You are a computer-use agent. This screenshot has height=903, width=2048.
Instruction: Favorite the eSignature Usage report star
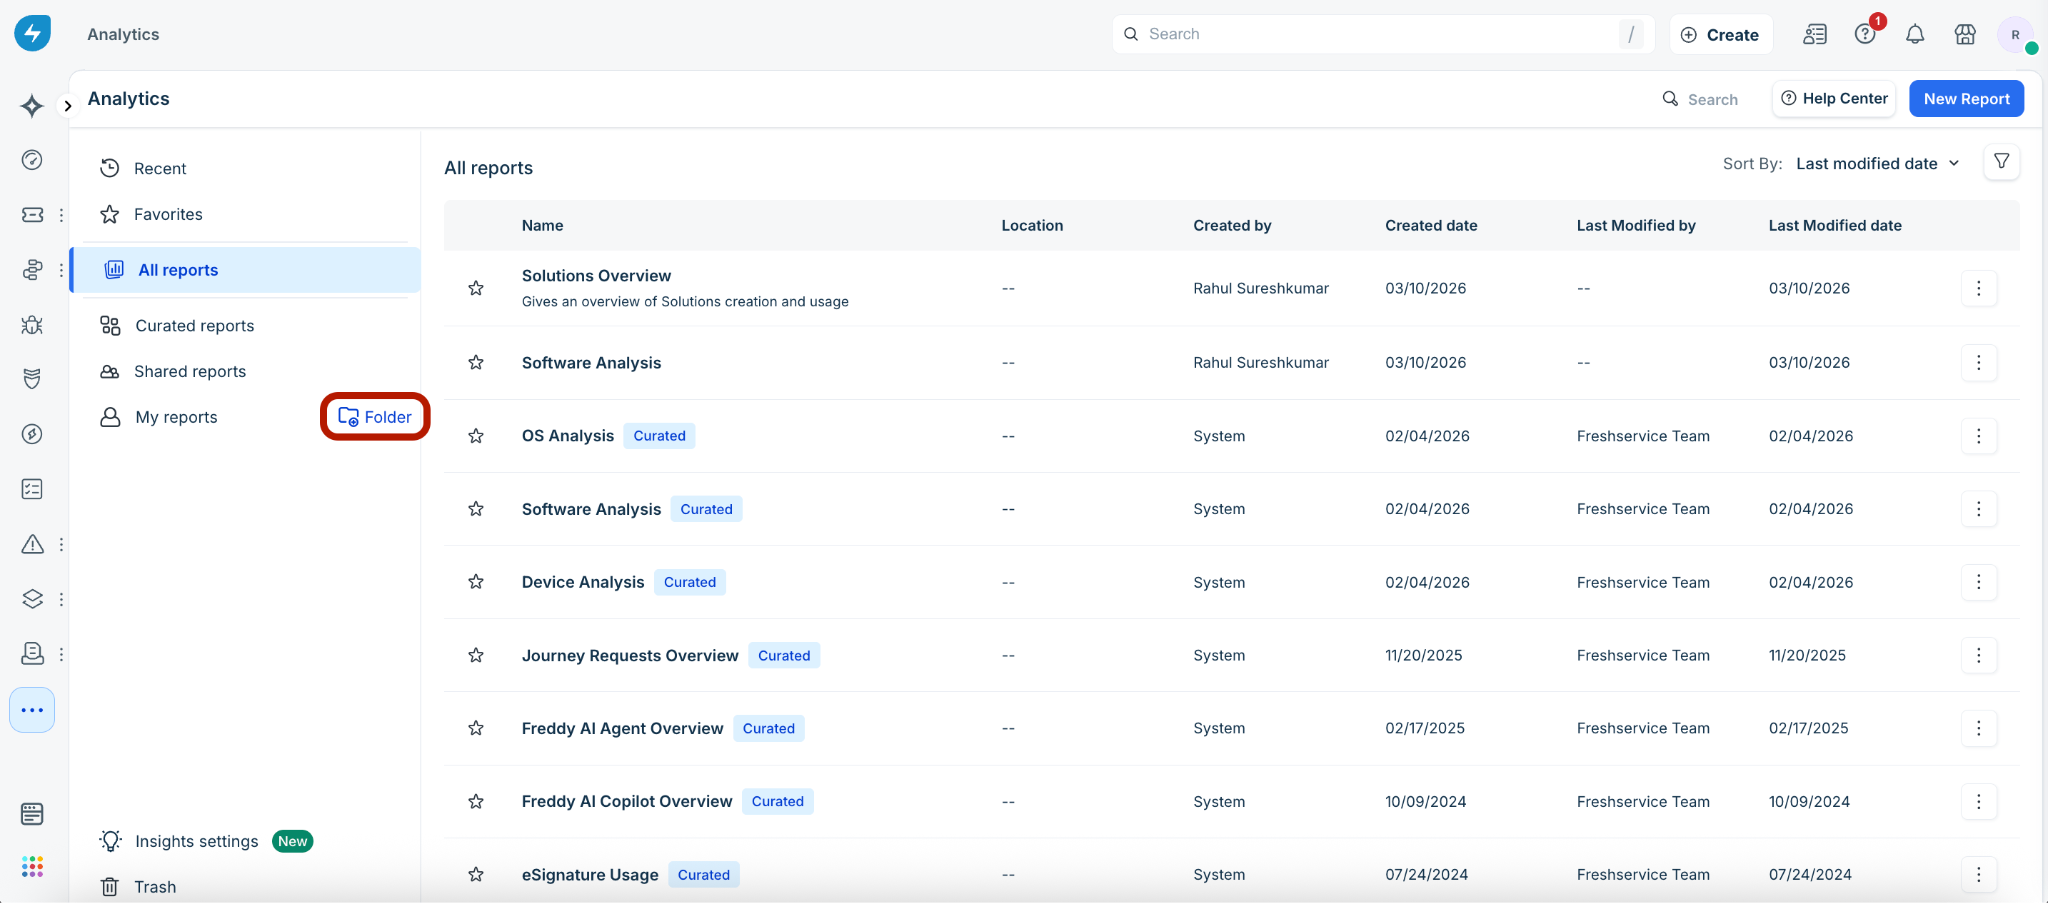click(476, 874)
